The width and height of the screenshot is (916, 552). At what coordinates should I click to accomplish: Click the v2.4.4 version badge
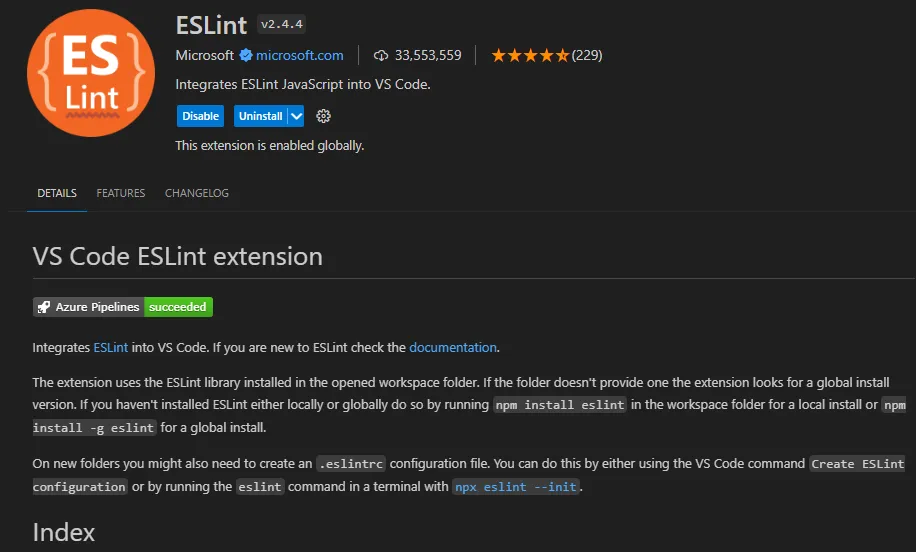[x=282, y=24]
